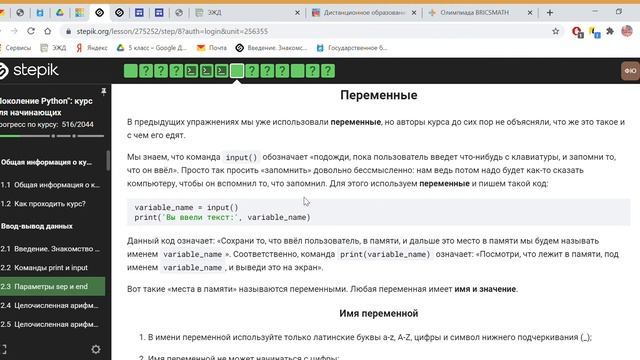Switch to the Олимпиада BRICSMATH tab
Image resolution: width=640 pixels, height=360 pixels.
click(x=480, y=13)
